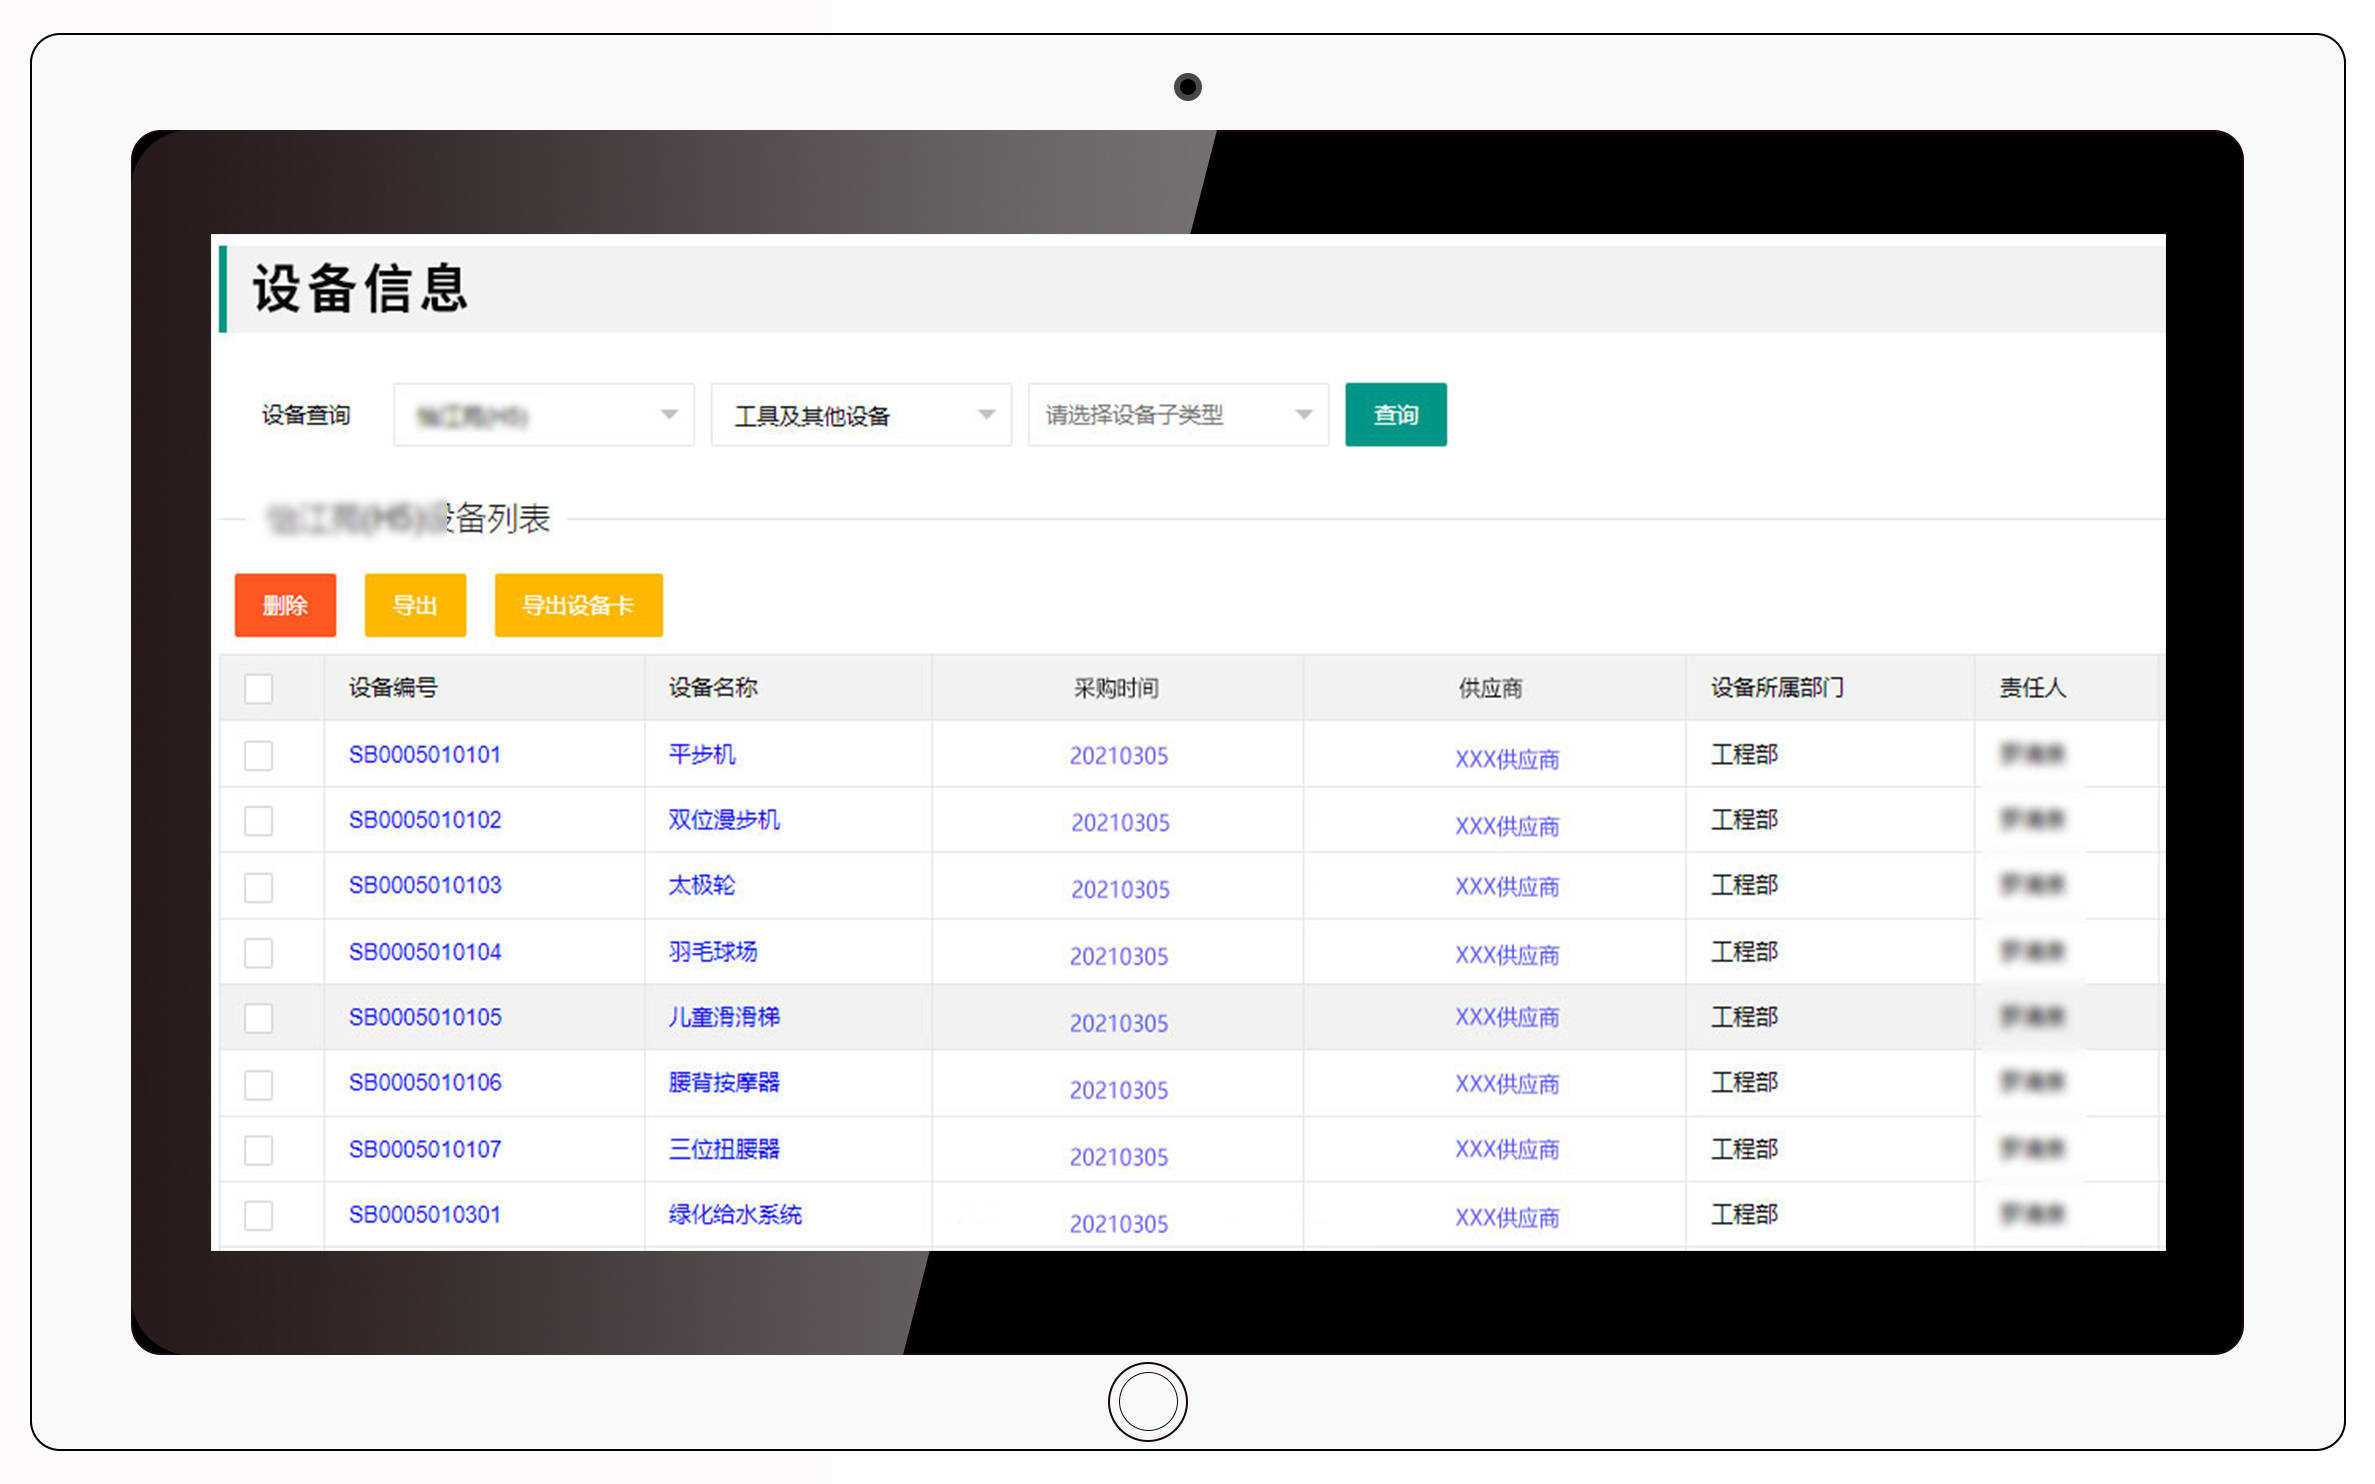Click the 采购时间 column header
The width and height of the screenshot is (2375, 1484).
click(x=1116, y=688)
